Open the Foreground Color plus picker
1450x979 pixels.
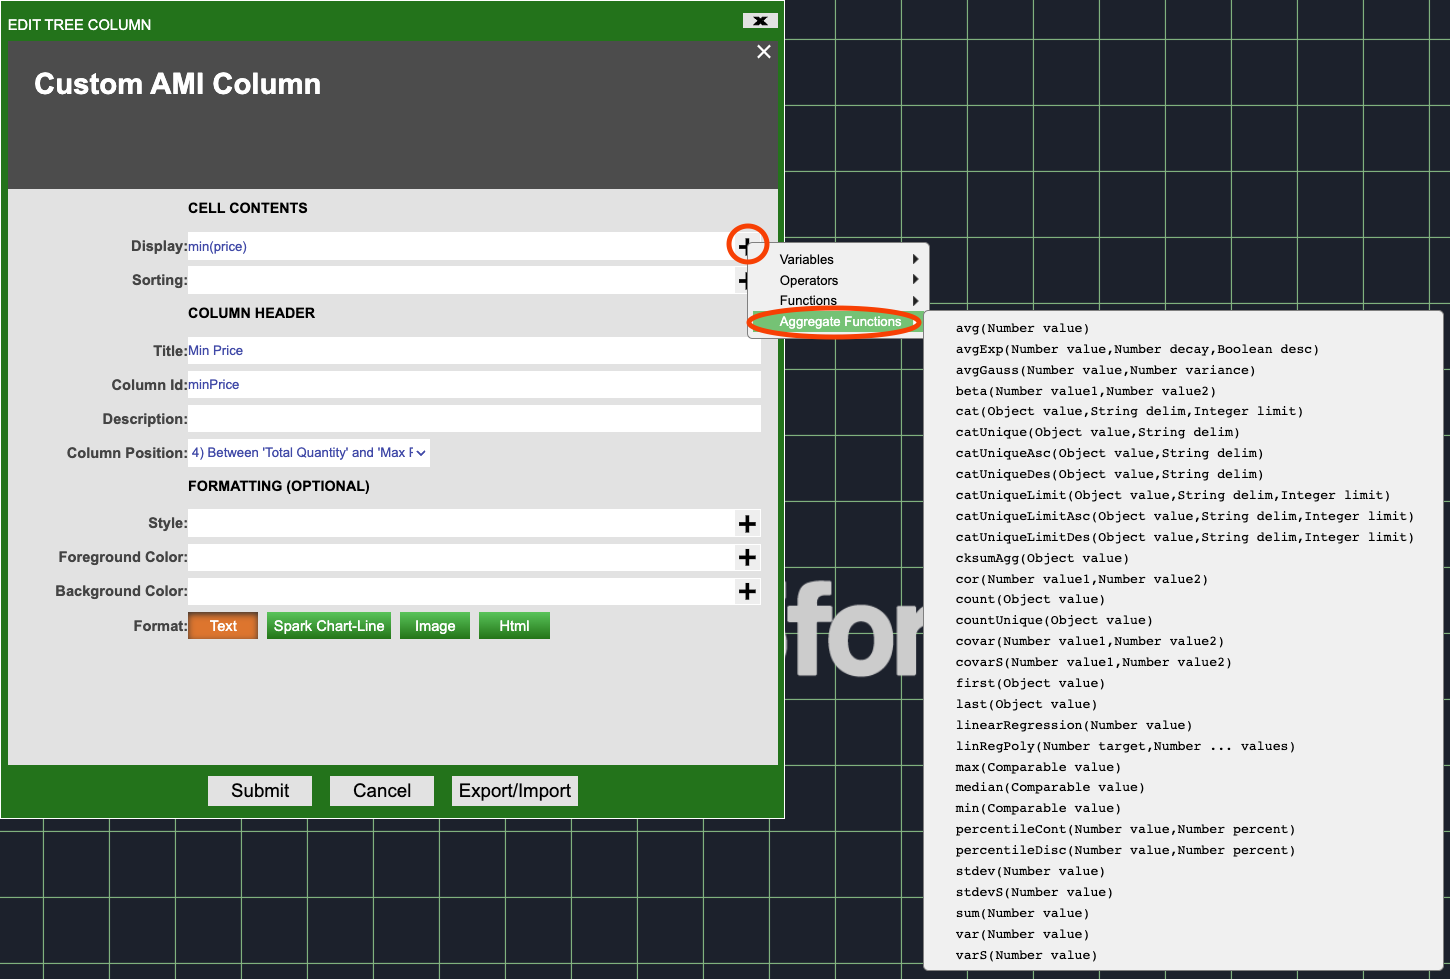pos(746,557)
